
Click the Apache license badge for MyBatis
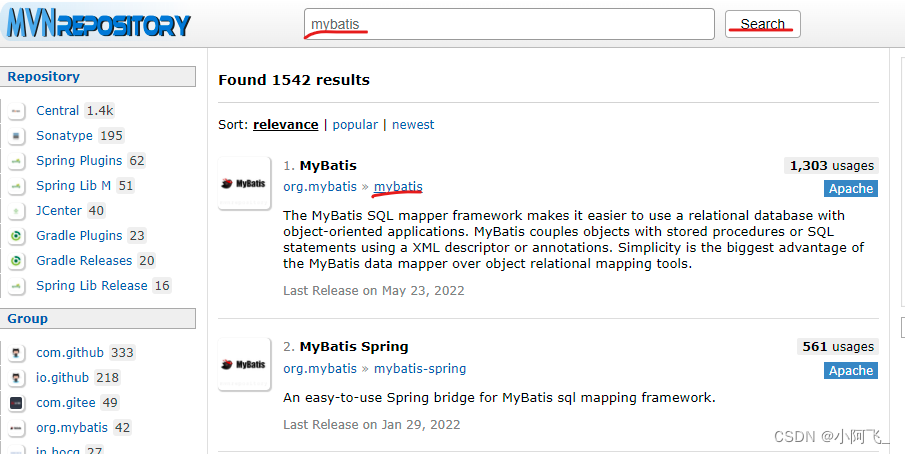click(851, 189)
